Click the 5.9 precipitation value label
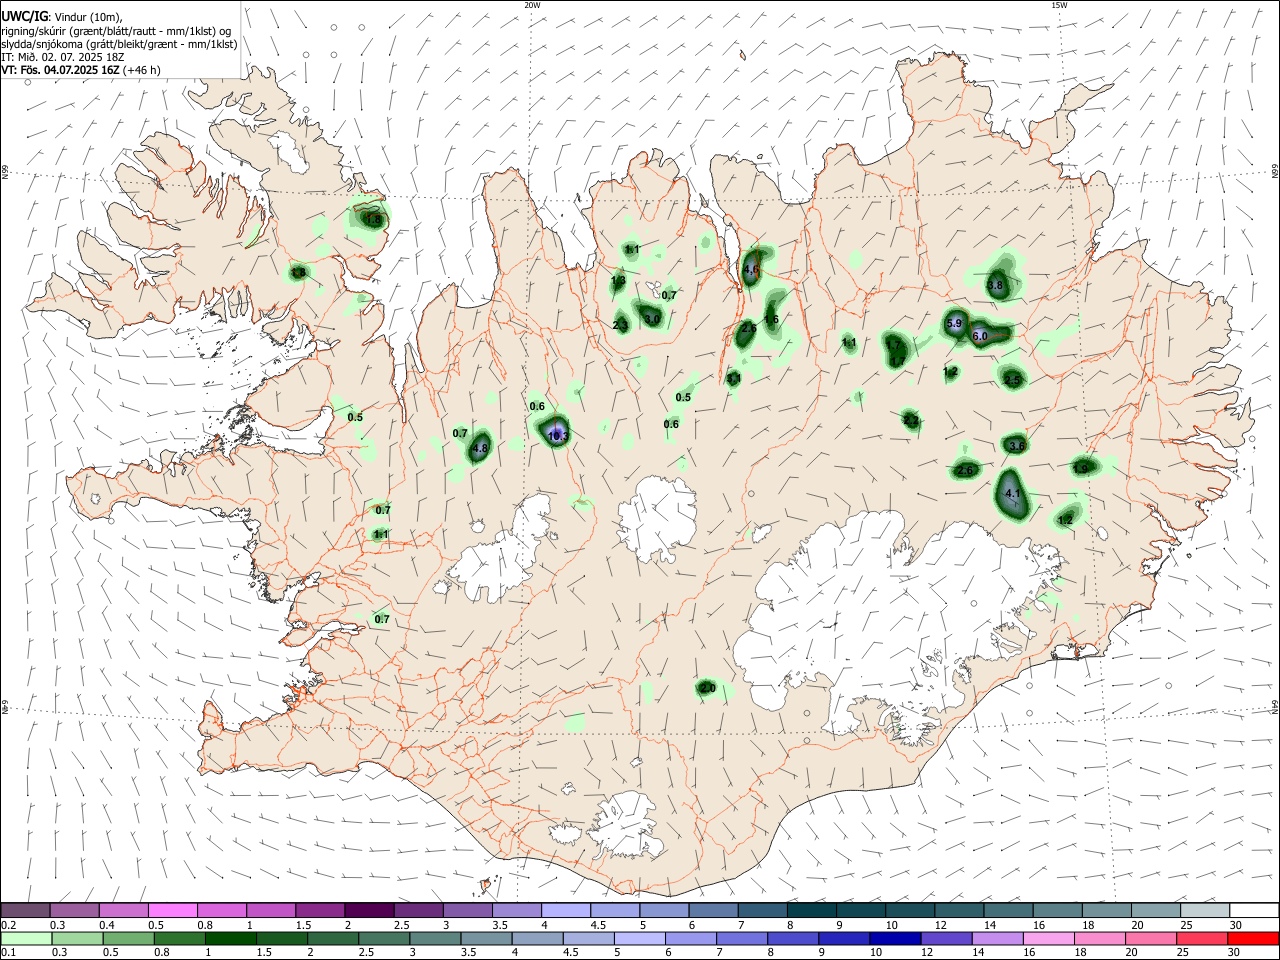The height and width of the screenshot is (960, 1280). tap(954, 323)
